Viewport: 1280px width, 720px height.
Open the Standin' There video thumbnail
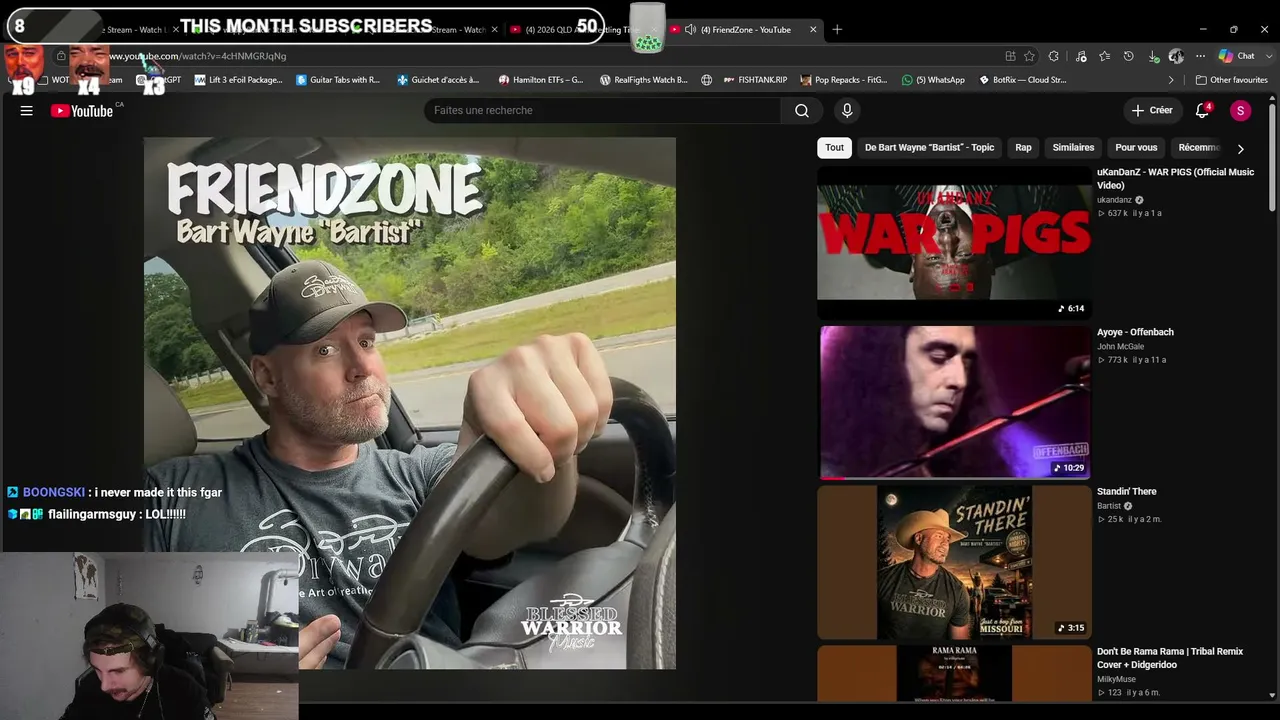tap(954, 562)
